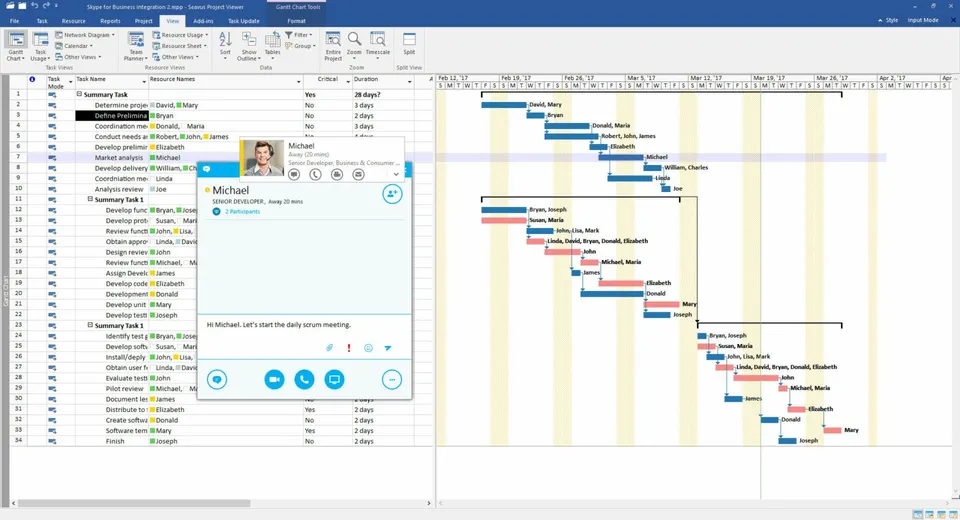Select the Sort icon in Data group

[225, 44]
